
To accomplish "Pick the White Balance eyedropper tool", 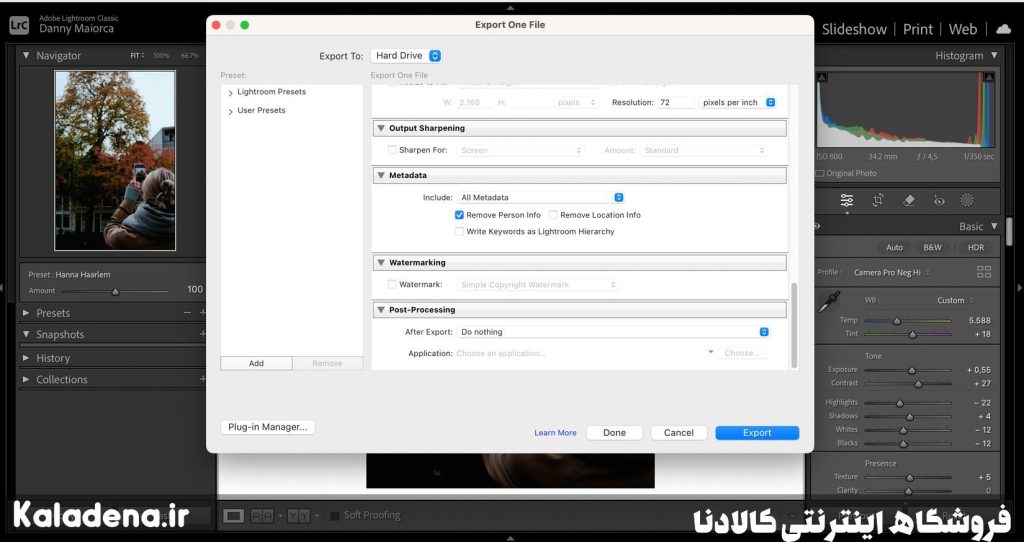I will (x=829, y=302).
